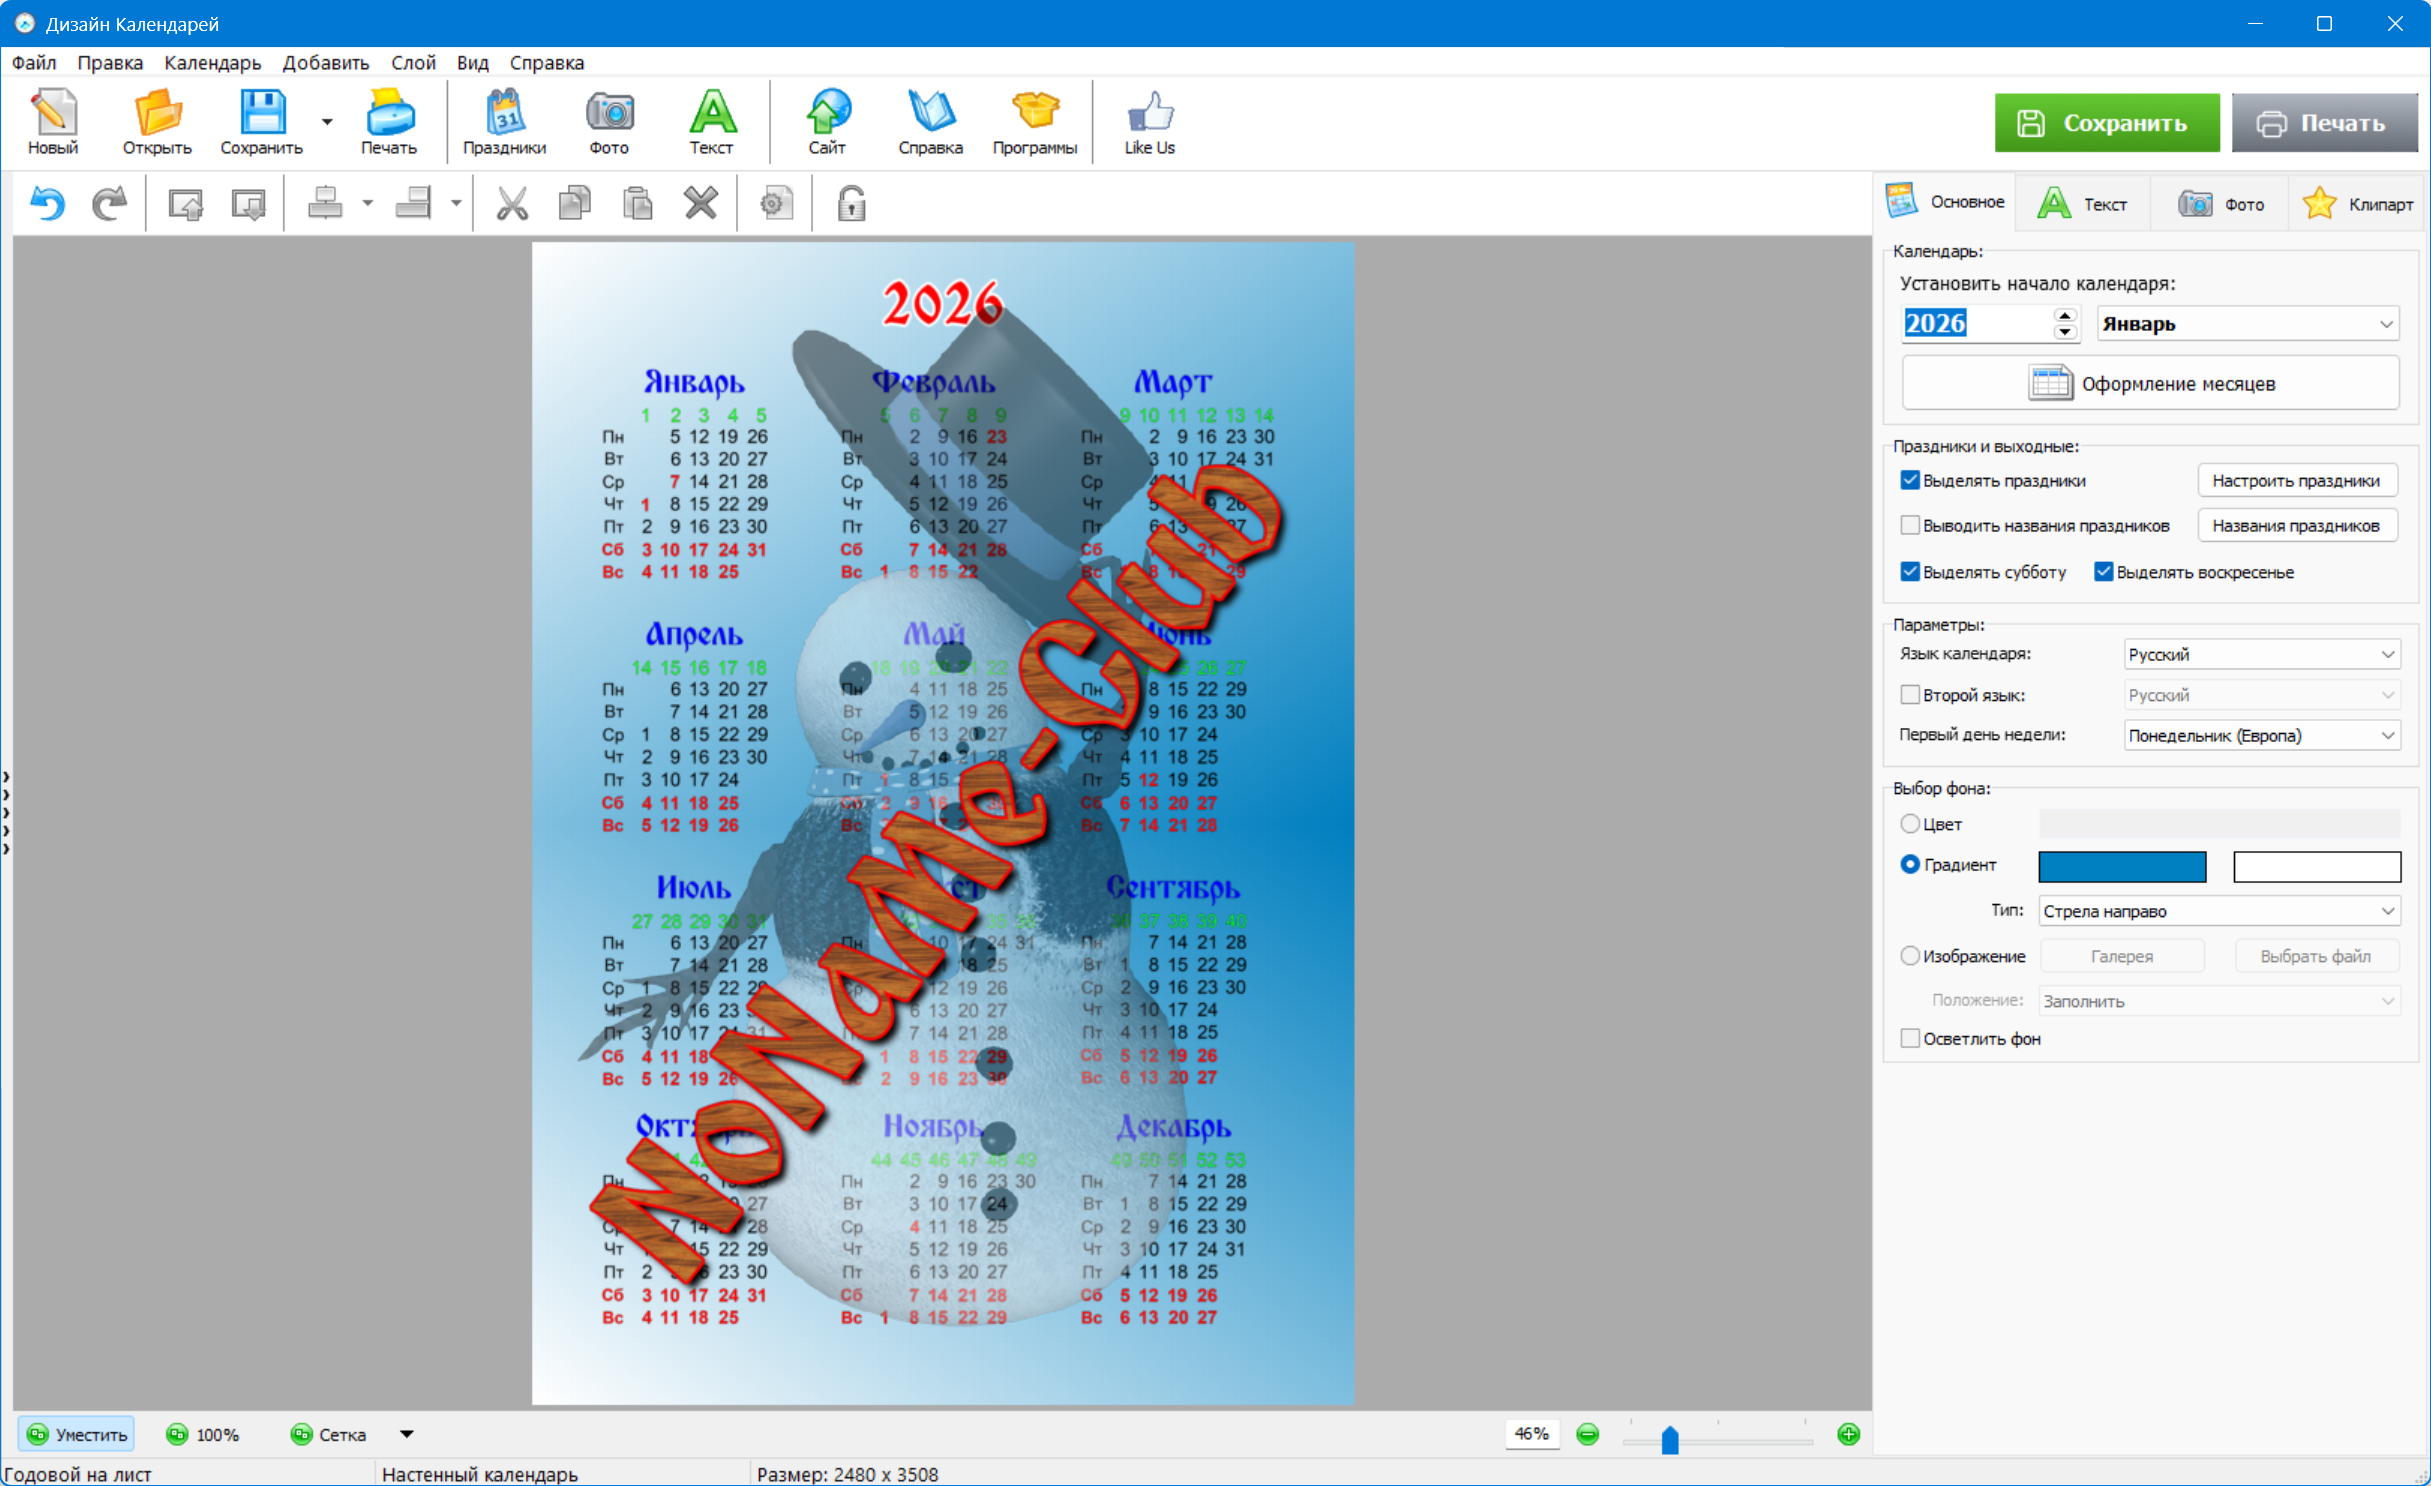Switch to the Клипарт tab
The height and width of the screenshot is (1486, 2431).
point(2358,204)
